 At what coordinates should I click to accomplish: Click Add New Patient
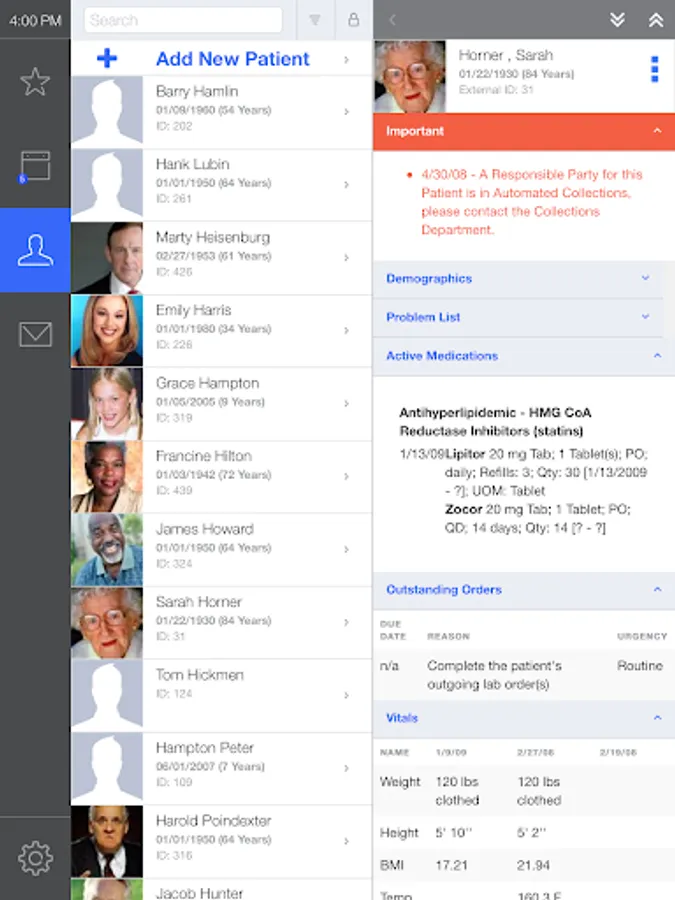221,58
